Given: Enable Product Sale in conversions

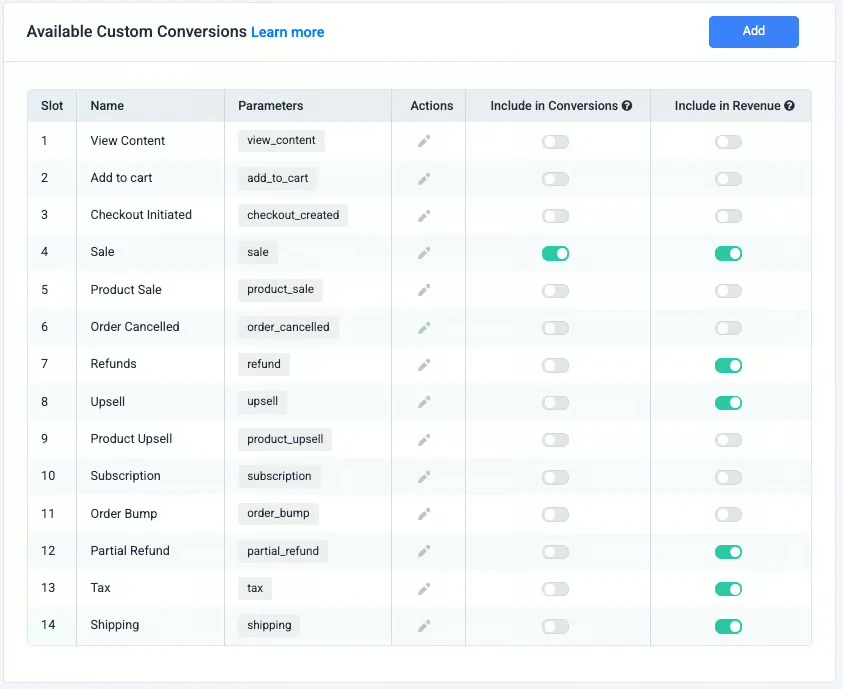Looking at the screenshot, I should point(555,291).
